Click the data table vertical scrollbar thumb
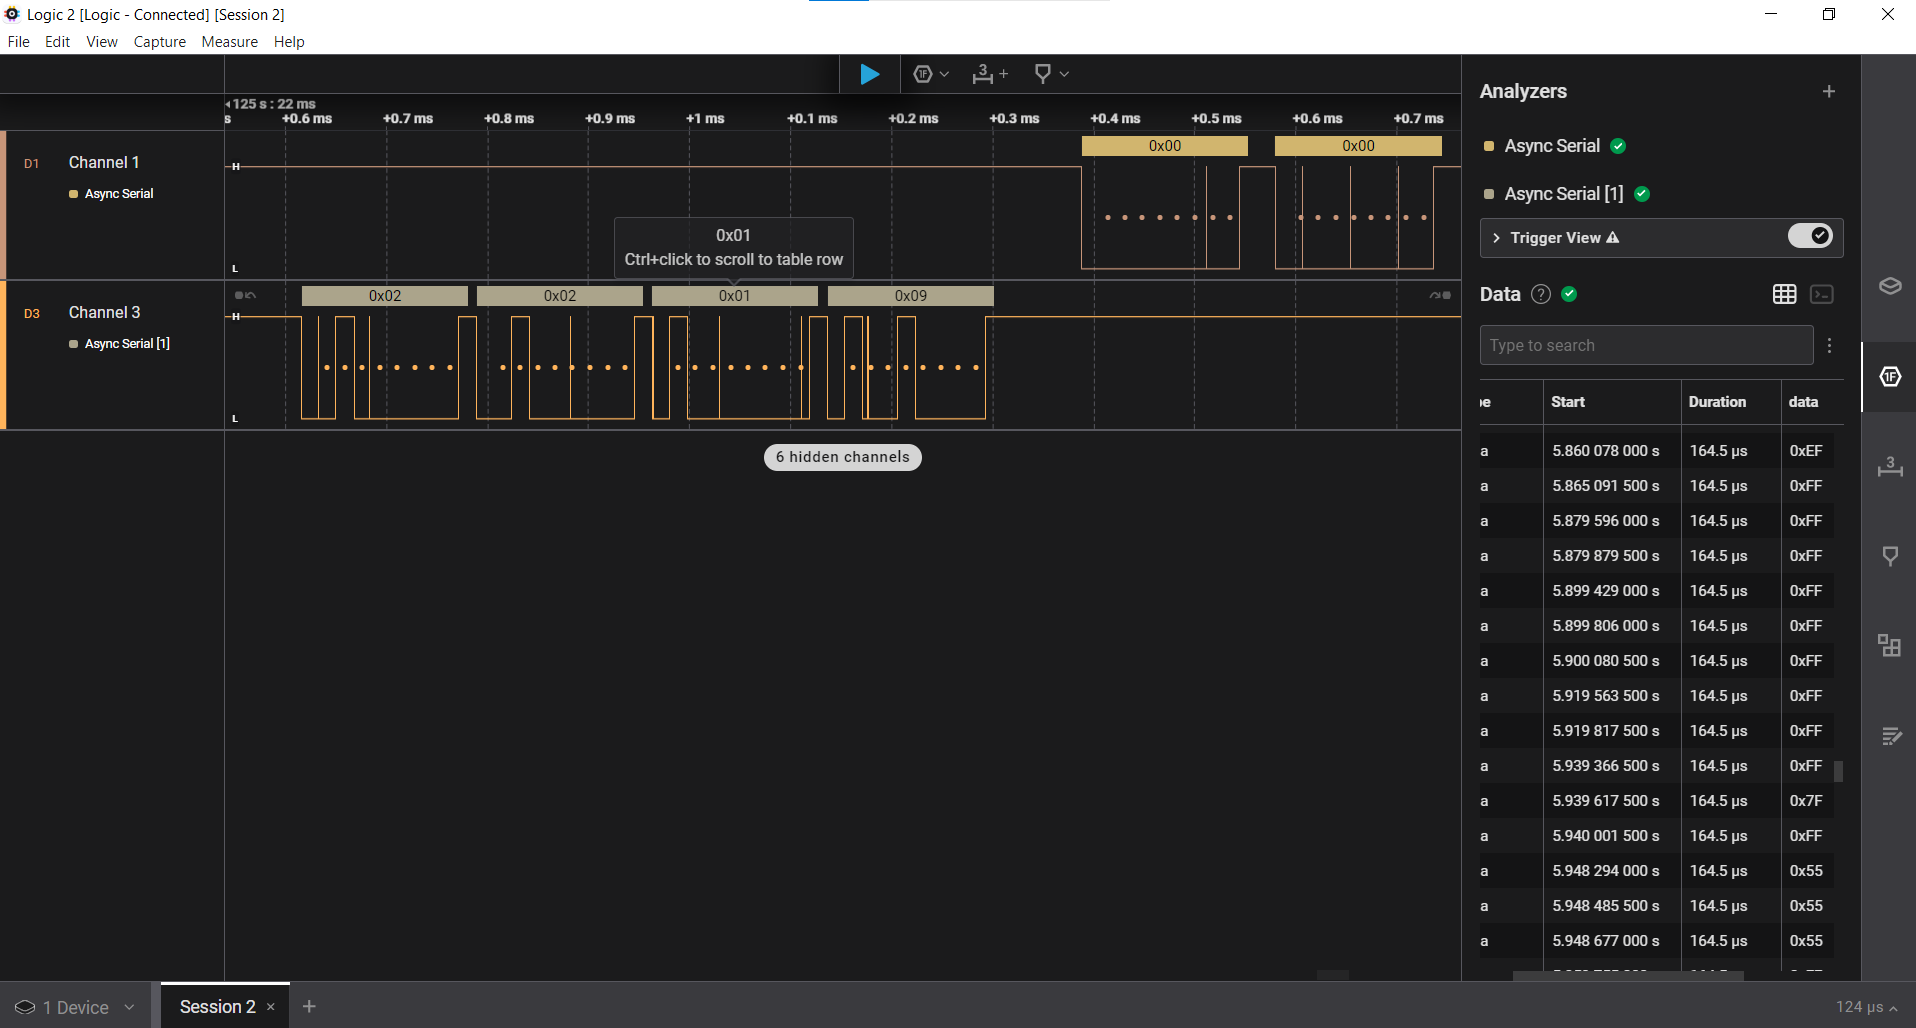This screenshot has height=1028, width=1916. pos(1838,771)
